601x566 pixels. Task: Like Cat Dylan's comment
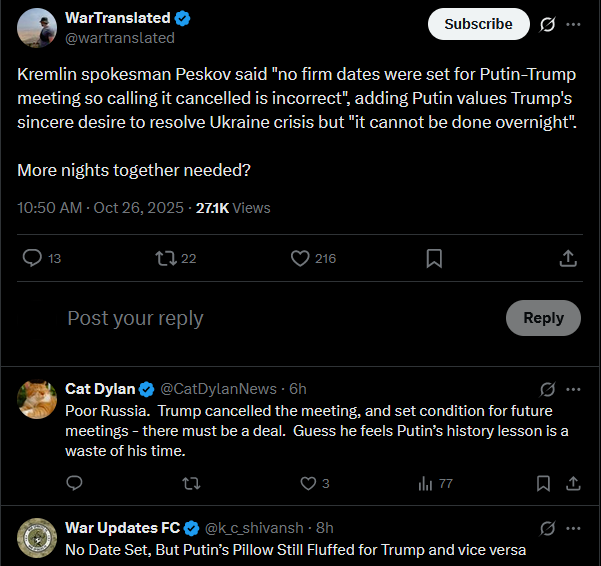point(309,483)
